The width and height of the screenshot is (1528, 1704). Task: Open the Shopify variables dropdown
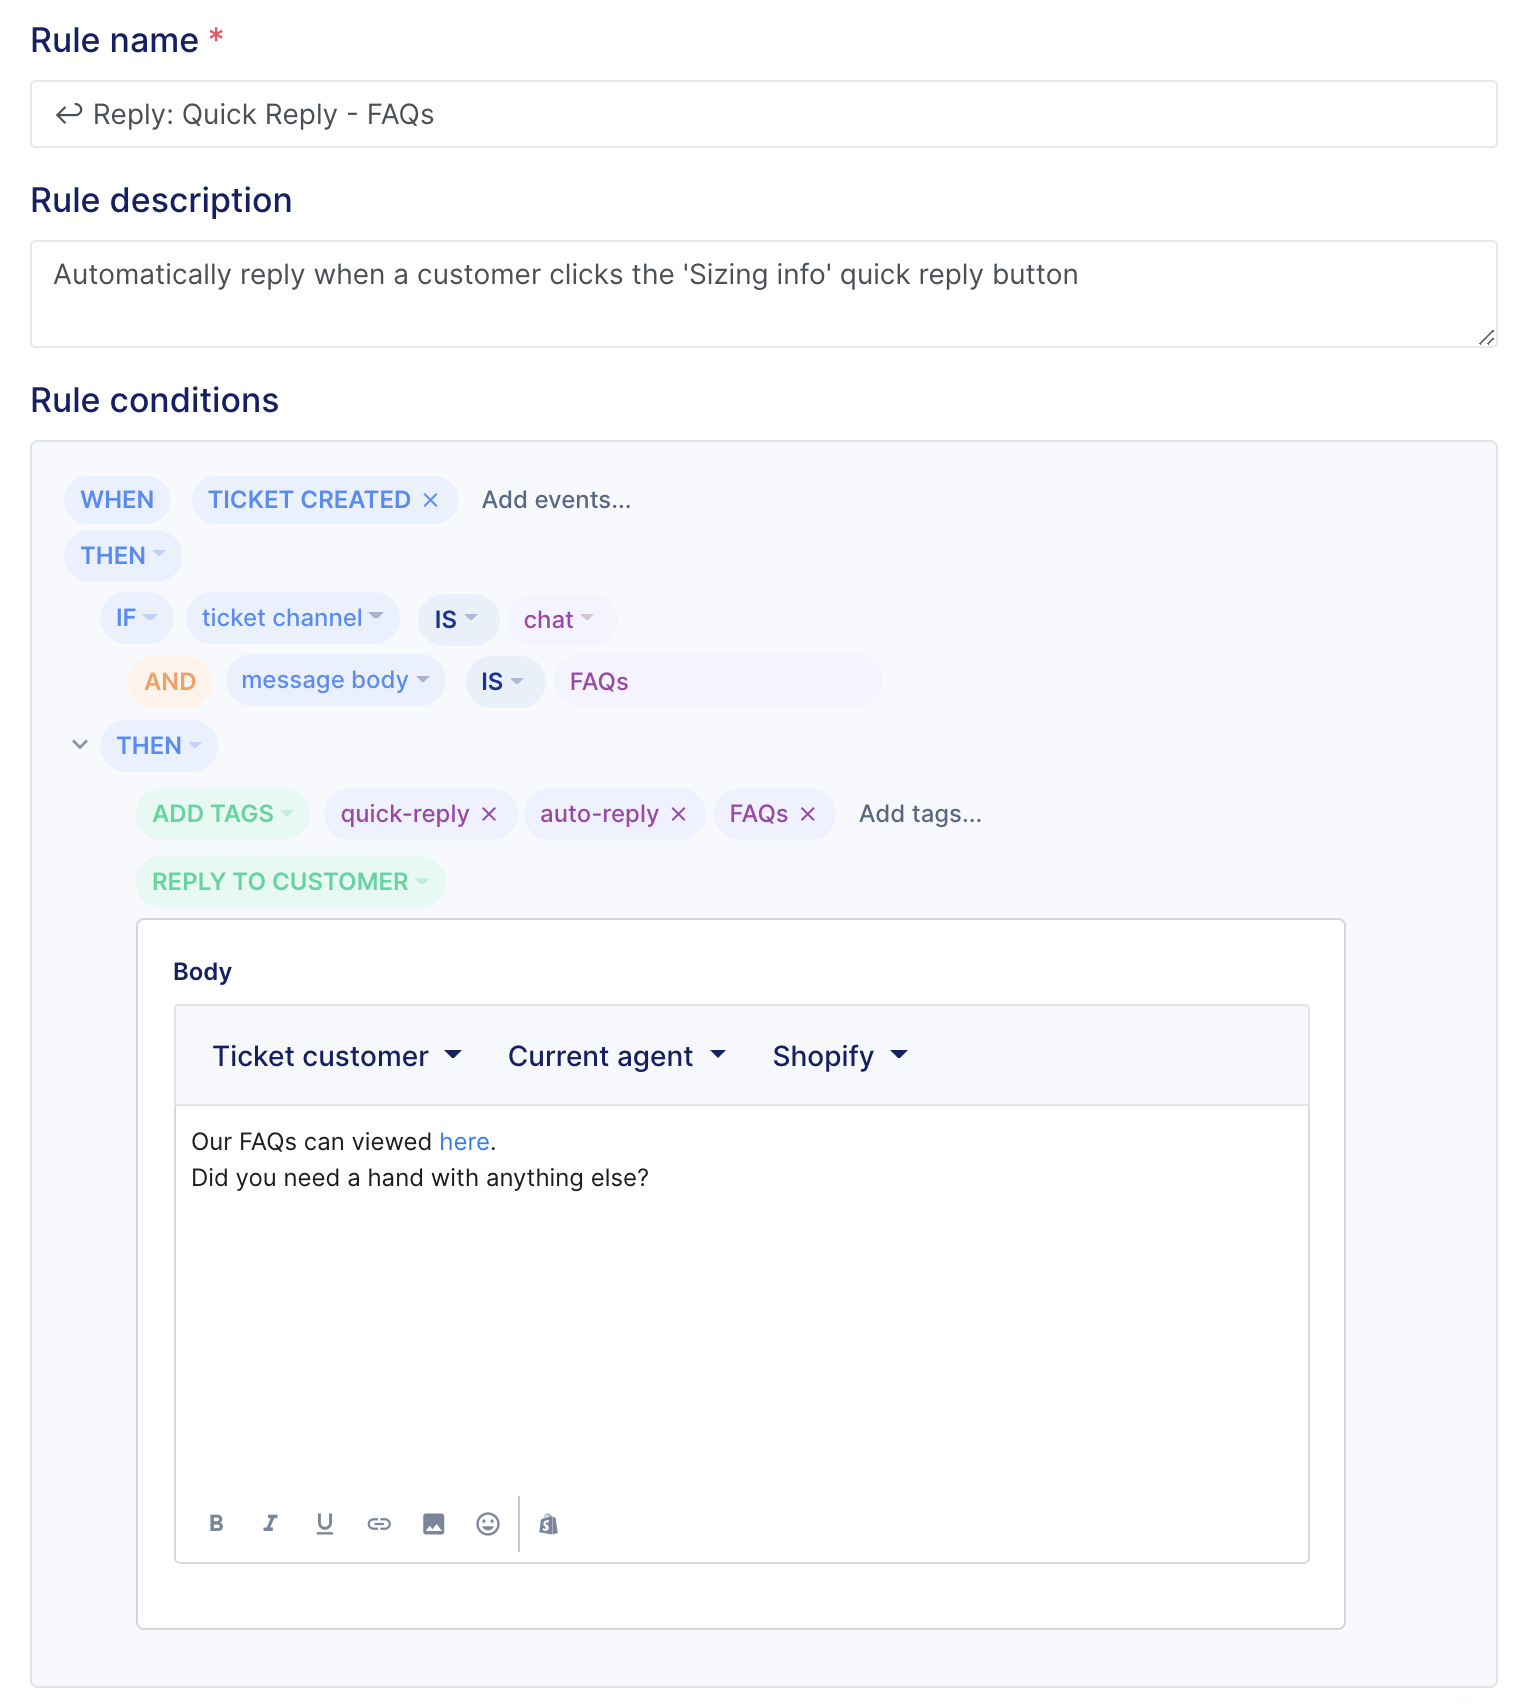click(840, 1056)
